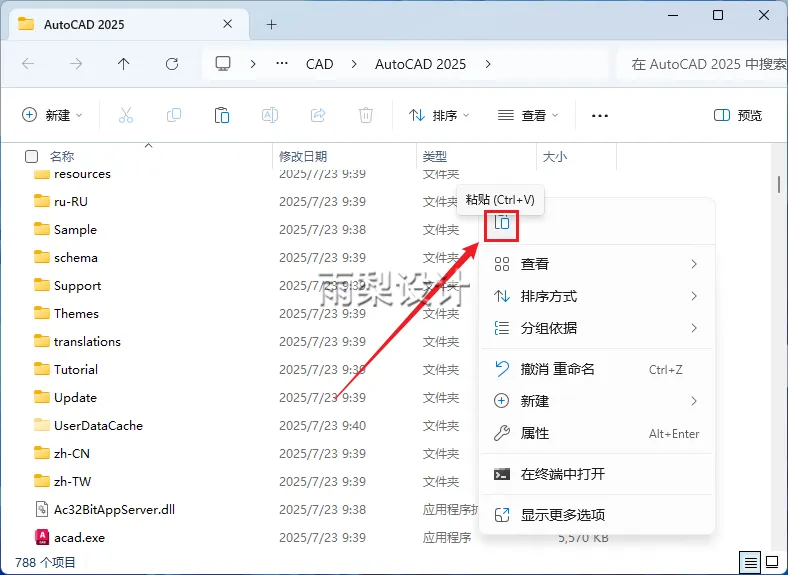Choose 撤消 重命名 in context menu
Viewport: 788px width, 575px height.
click(x=597, y=369)
